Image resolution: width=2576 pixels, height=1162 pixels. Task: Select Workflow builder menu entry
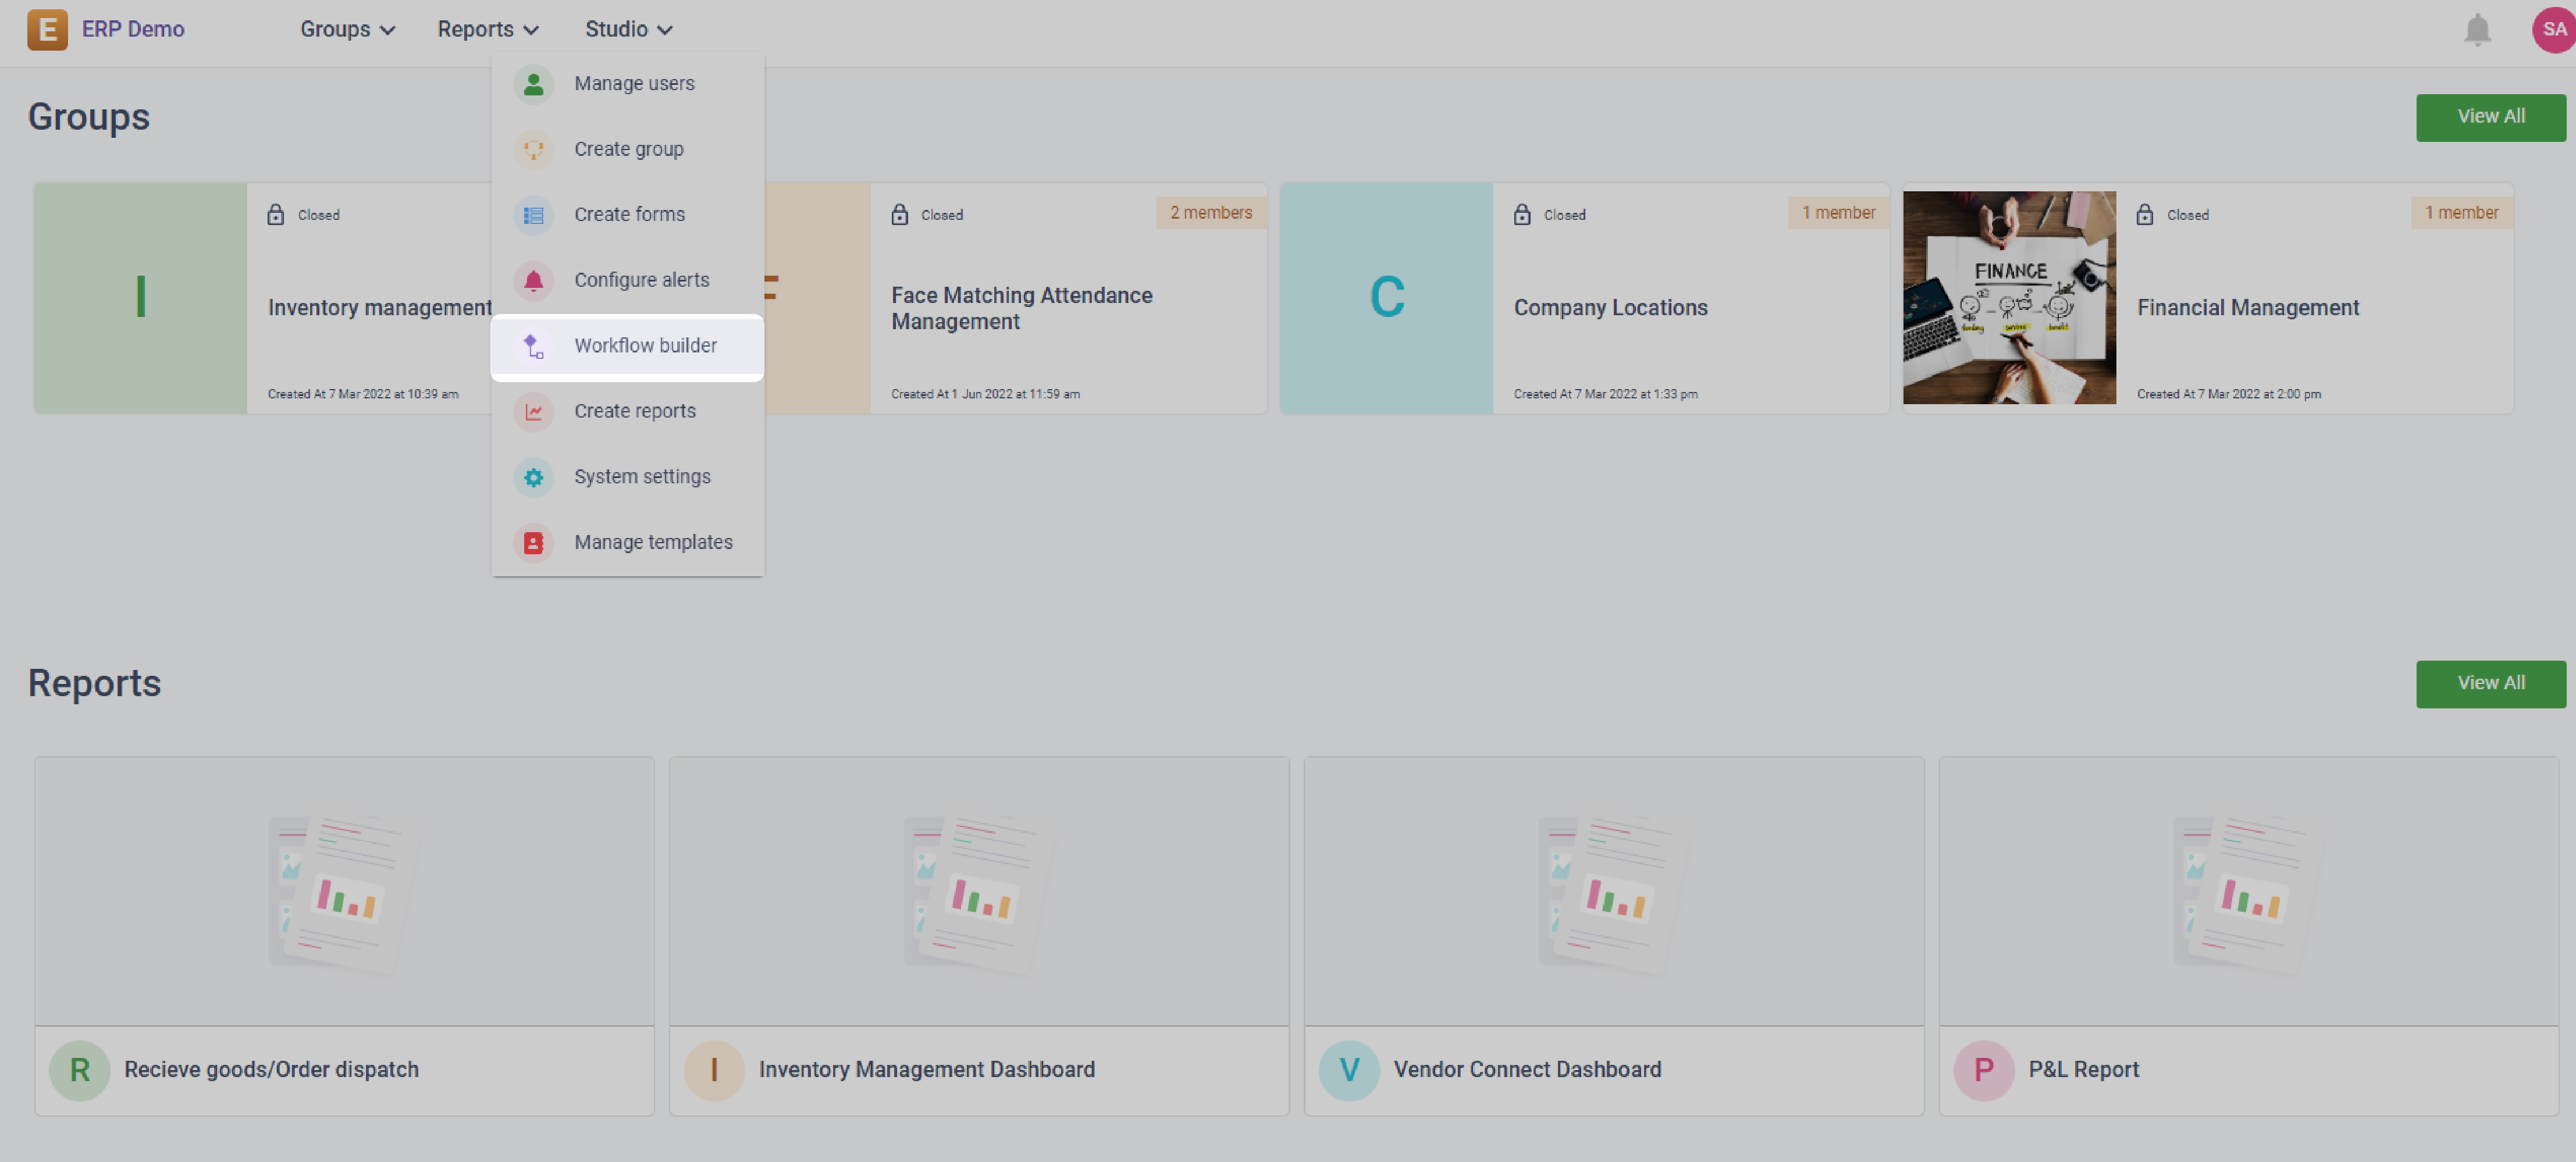click(645, 346)
